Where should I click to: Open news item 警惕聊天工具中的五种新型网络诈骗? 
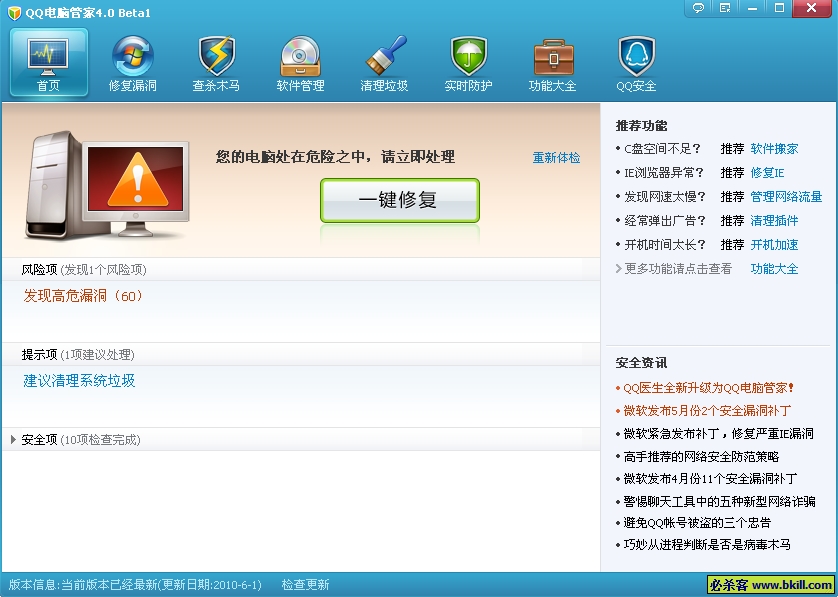(719, 501)
